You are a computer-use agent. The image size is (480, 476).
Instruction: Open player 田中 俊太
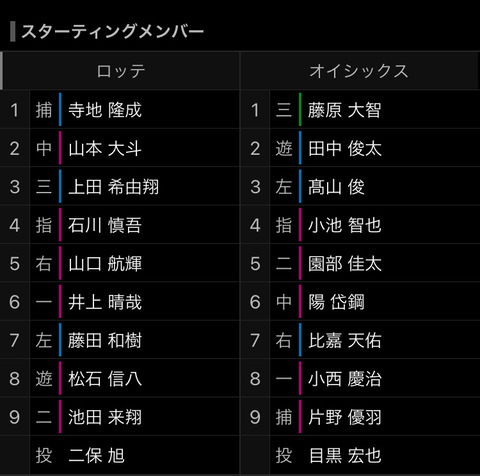(345, 148)
